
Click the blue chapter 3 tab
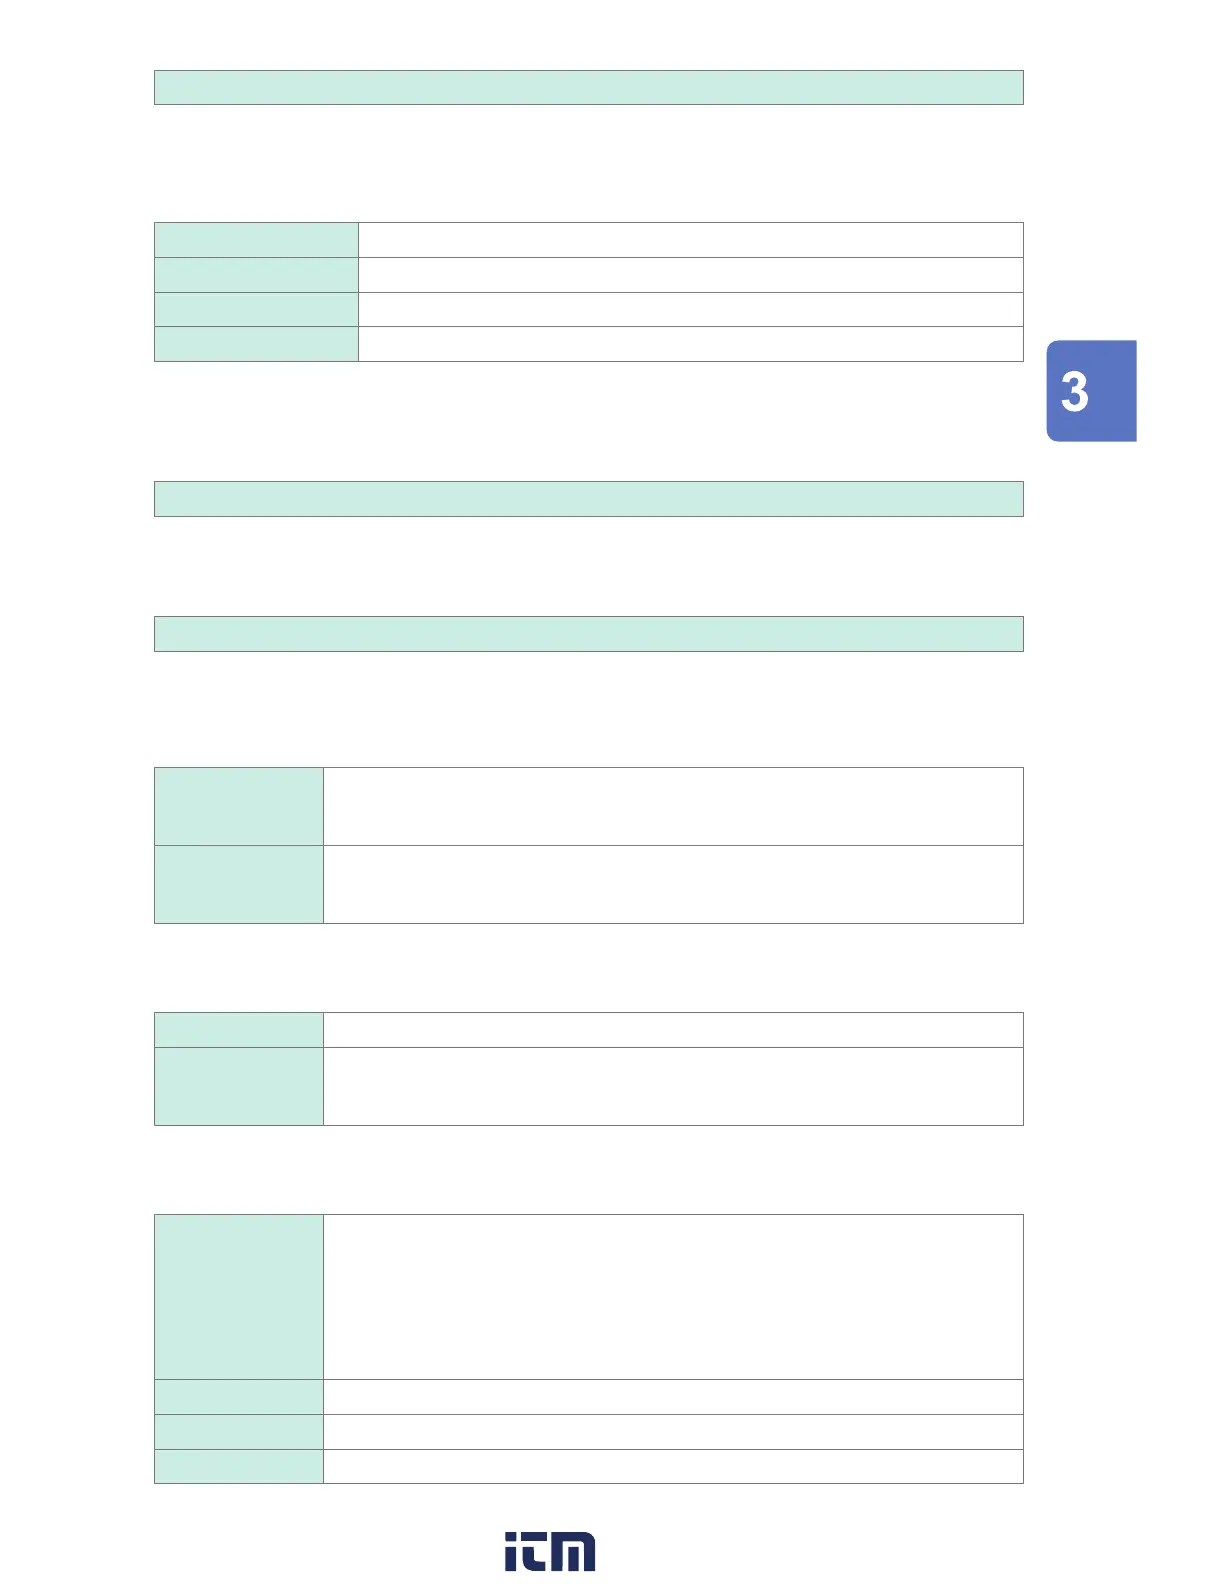1090,391
